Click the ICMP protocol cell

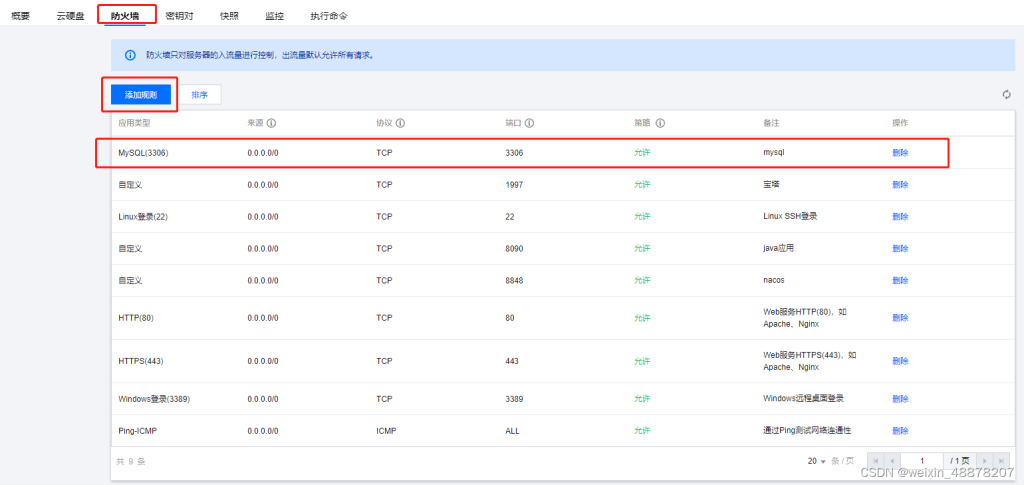(x=387, y=431)
